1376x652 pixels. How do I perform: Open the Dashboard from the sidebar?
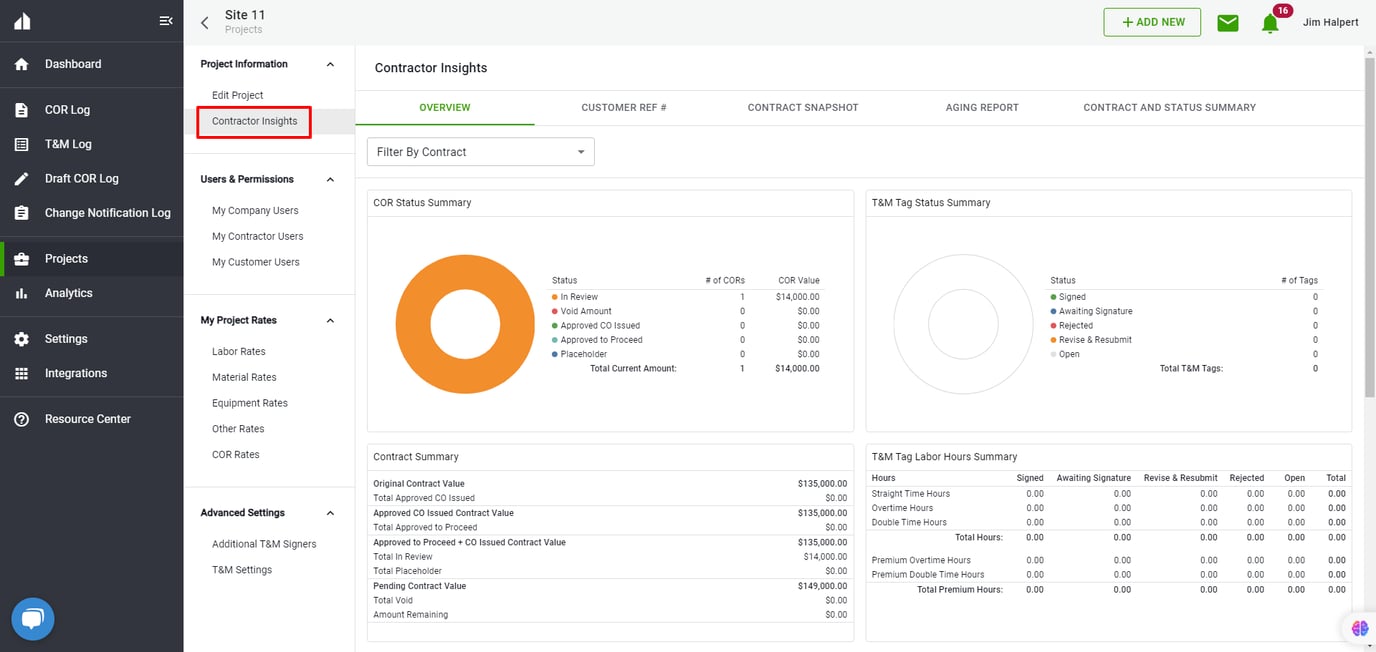coord(72,63)
